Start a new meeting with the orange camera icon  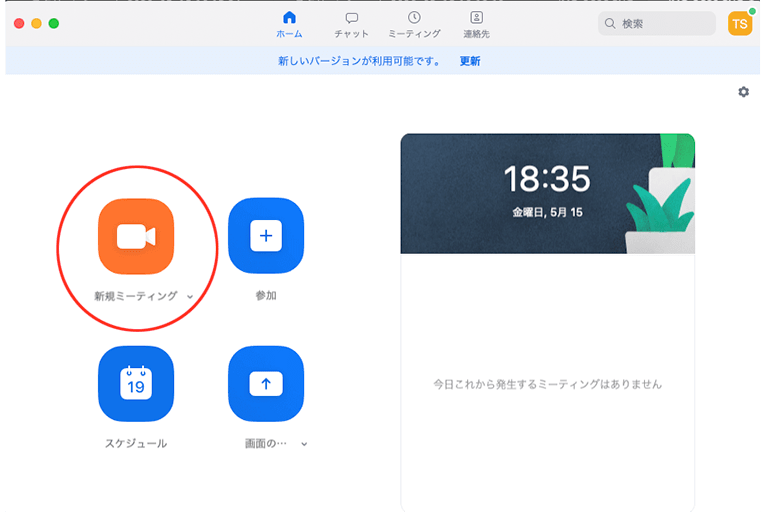pos(136,236)
